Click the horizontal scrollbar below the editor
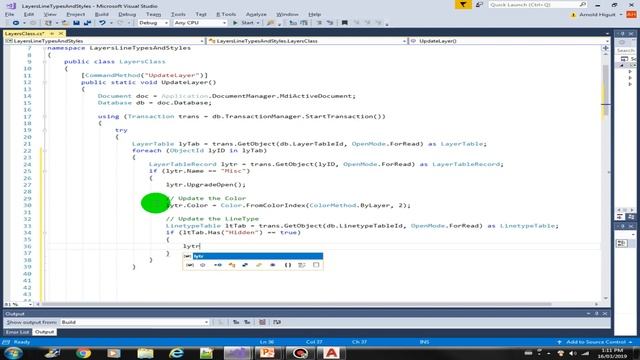Viewport: 640px width, 360px height. click(296, 304)
